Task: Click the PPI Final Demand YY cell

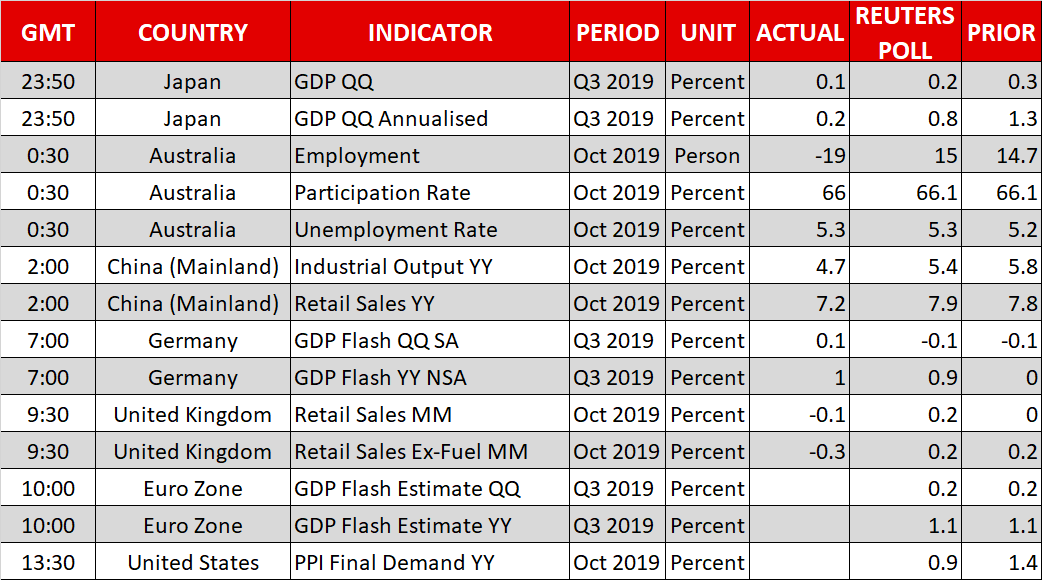Action: tap(394, 563)
